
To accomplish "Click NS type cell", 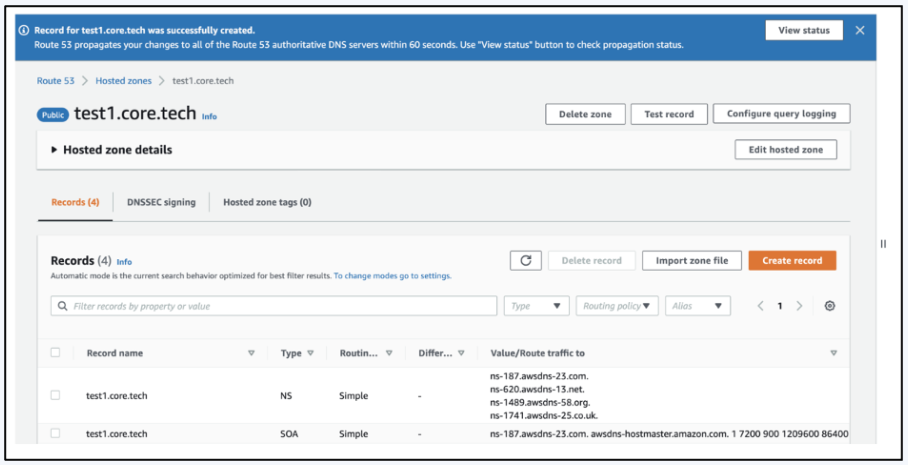I will coord(286,396).
